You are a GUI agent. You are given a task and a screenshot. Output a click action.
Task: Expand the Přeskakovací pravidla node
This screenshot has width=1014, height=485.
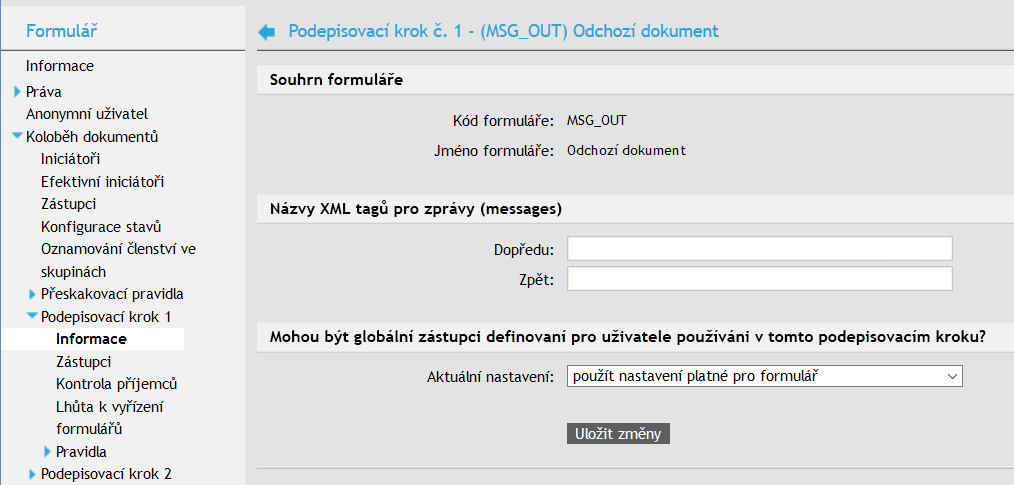click(33, 294)
